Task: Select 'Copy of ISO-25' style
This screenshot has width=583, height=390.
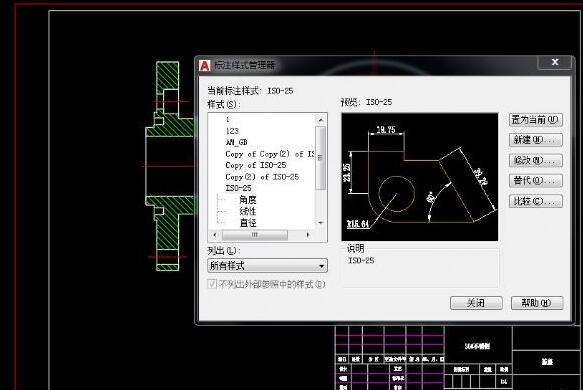Action: [x=256, y=165]
